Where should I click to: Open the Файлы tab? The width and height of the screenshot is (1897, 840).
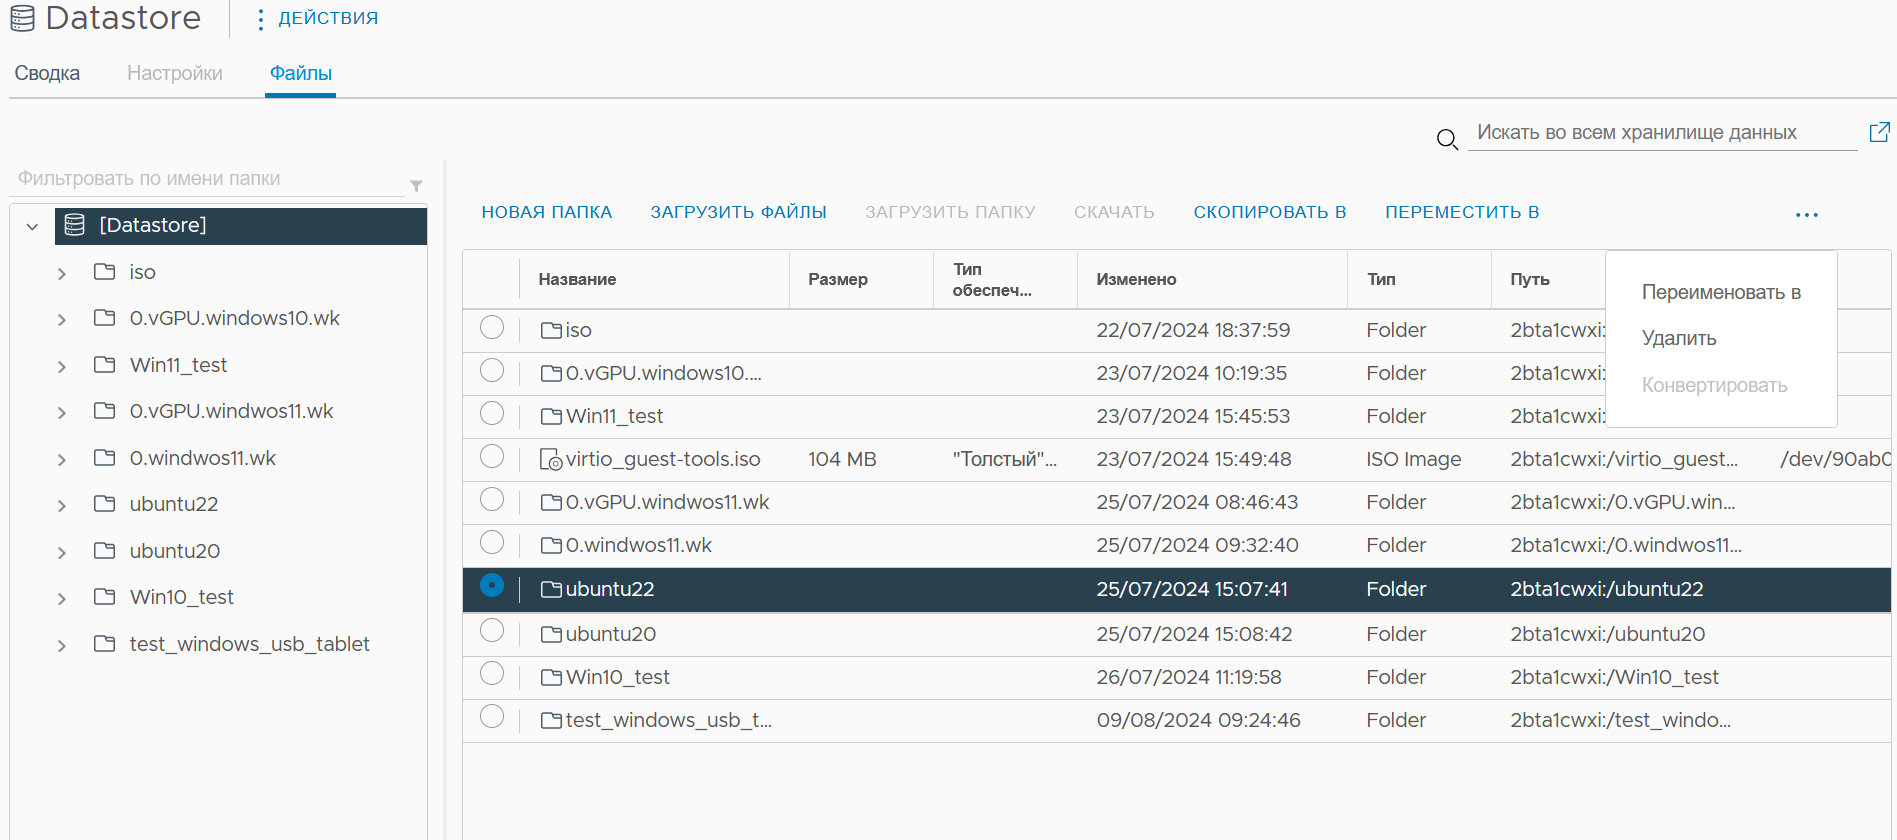[x=300, y=73]
